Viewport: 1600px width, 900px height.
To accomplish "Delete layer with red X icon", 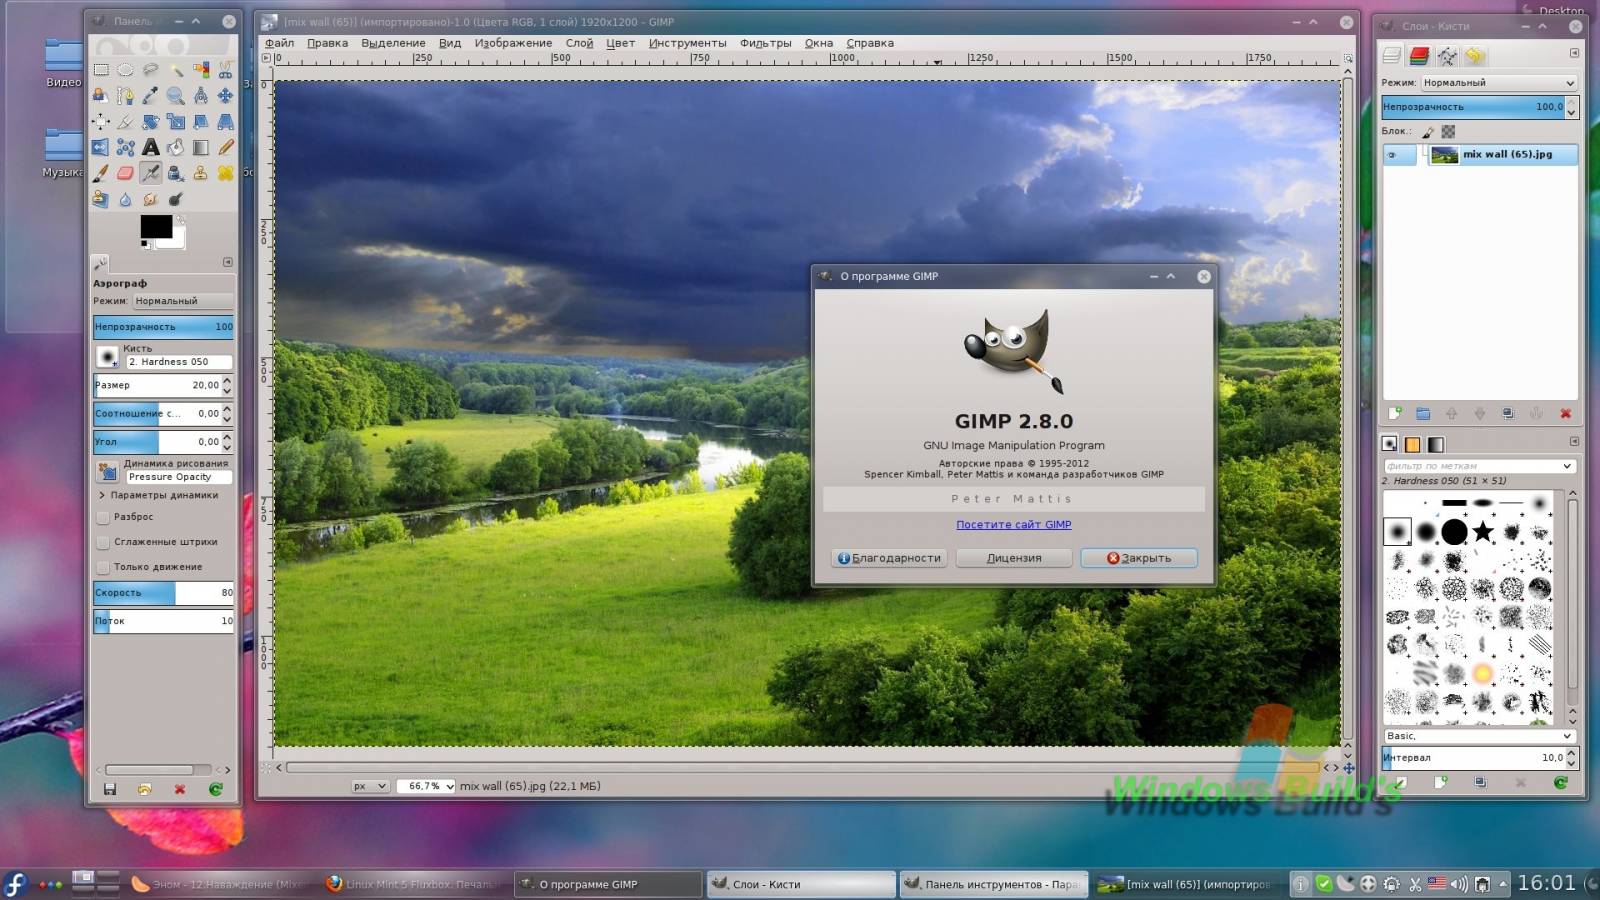I will click(1566, 413).
